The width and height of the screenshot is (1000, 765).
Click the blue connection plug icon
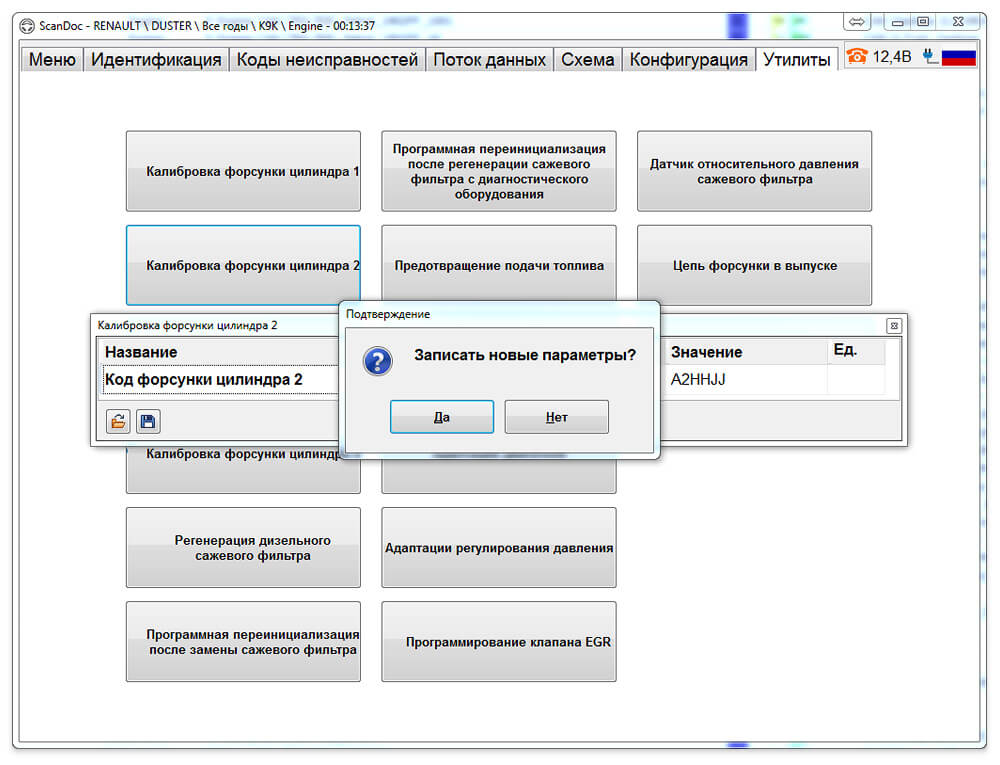tap(930, 57)
